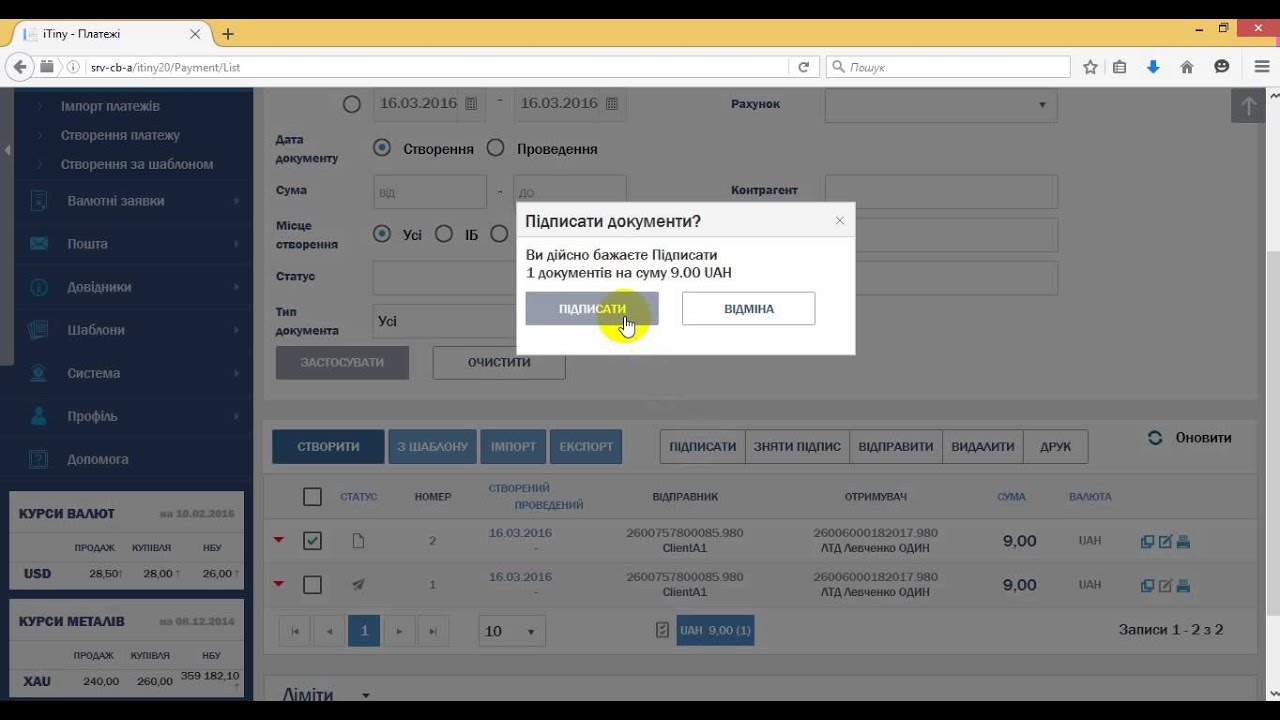Screen dimensions: 1280x720
Task: Click the Контрагент input field
Action: click(x=941, y=192)
